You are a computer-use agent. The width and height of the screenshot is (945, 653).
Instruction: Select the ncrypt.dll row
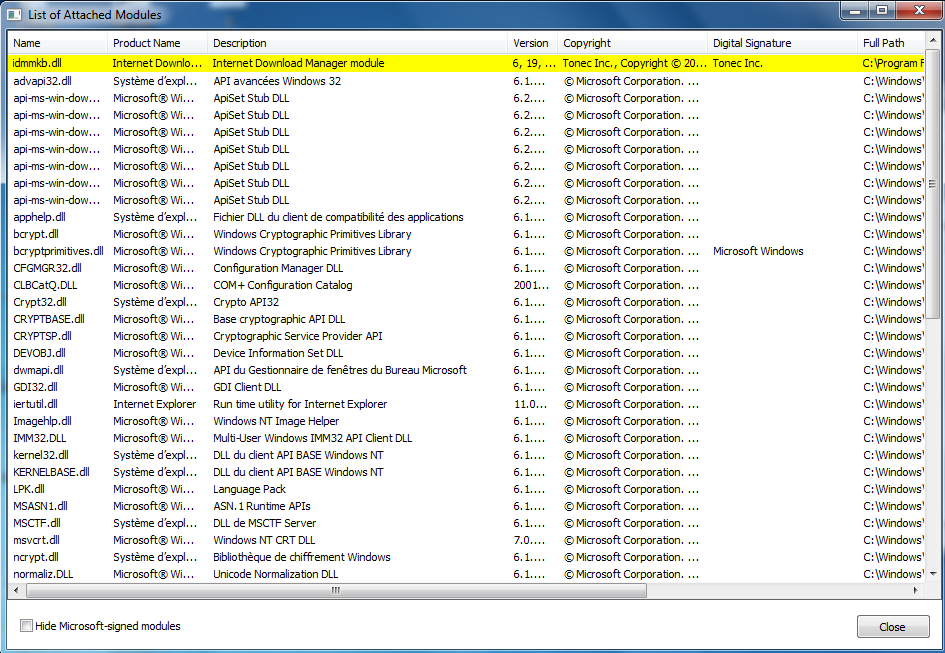coord(466,557)
